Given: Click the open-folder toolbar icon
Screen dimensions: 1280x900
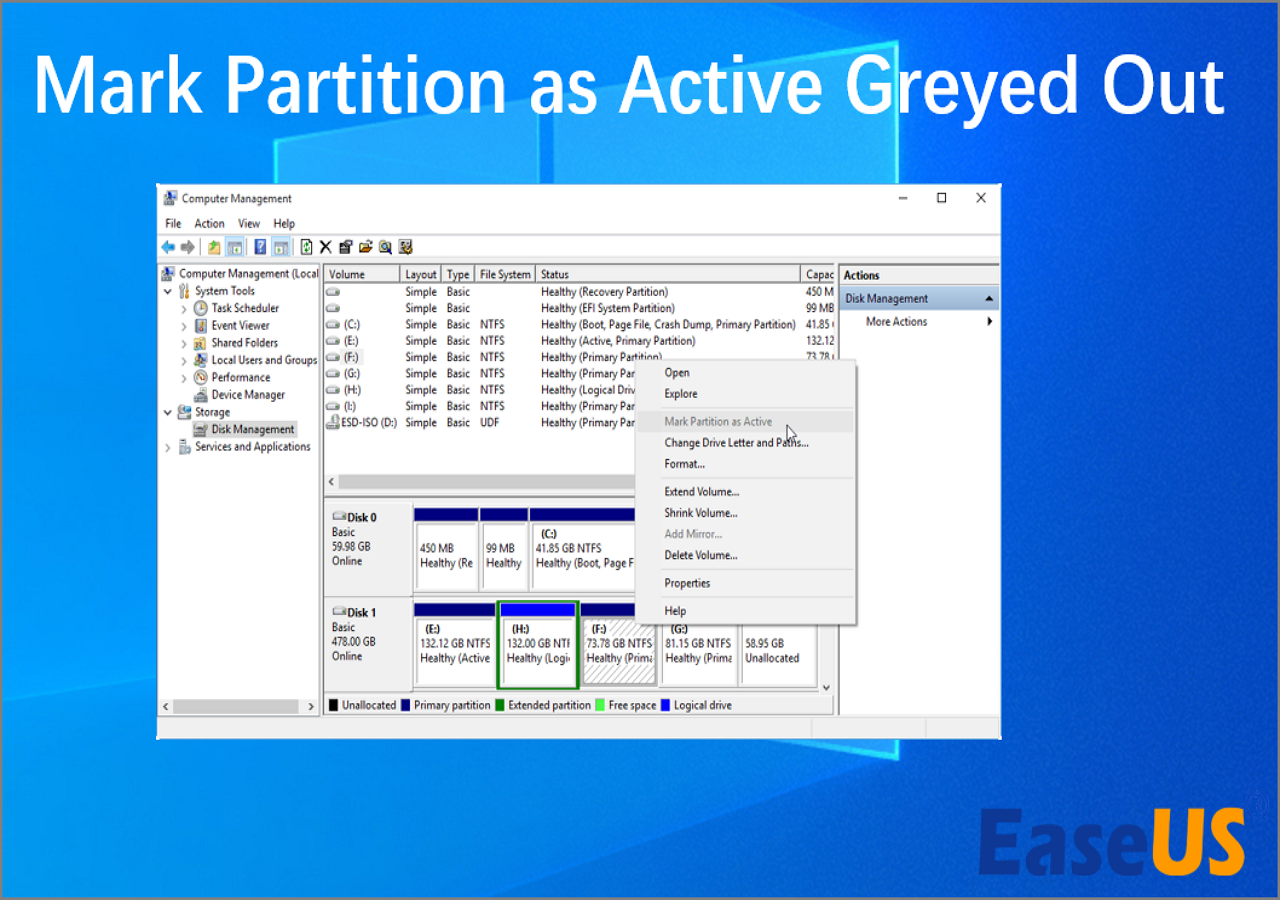Looking at the screenshot, I should [x=365, y=247].
